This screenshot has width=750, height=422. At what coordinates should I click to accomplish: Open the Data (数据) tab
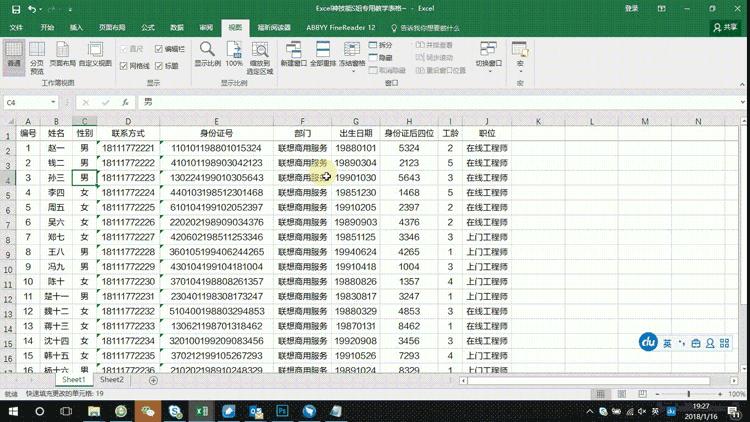coord(177,28)
